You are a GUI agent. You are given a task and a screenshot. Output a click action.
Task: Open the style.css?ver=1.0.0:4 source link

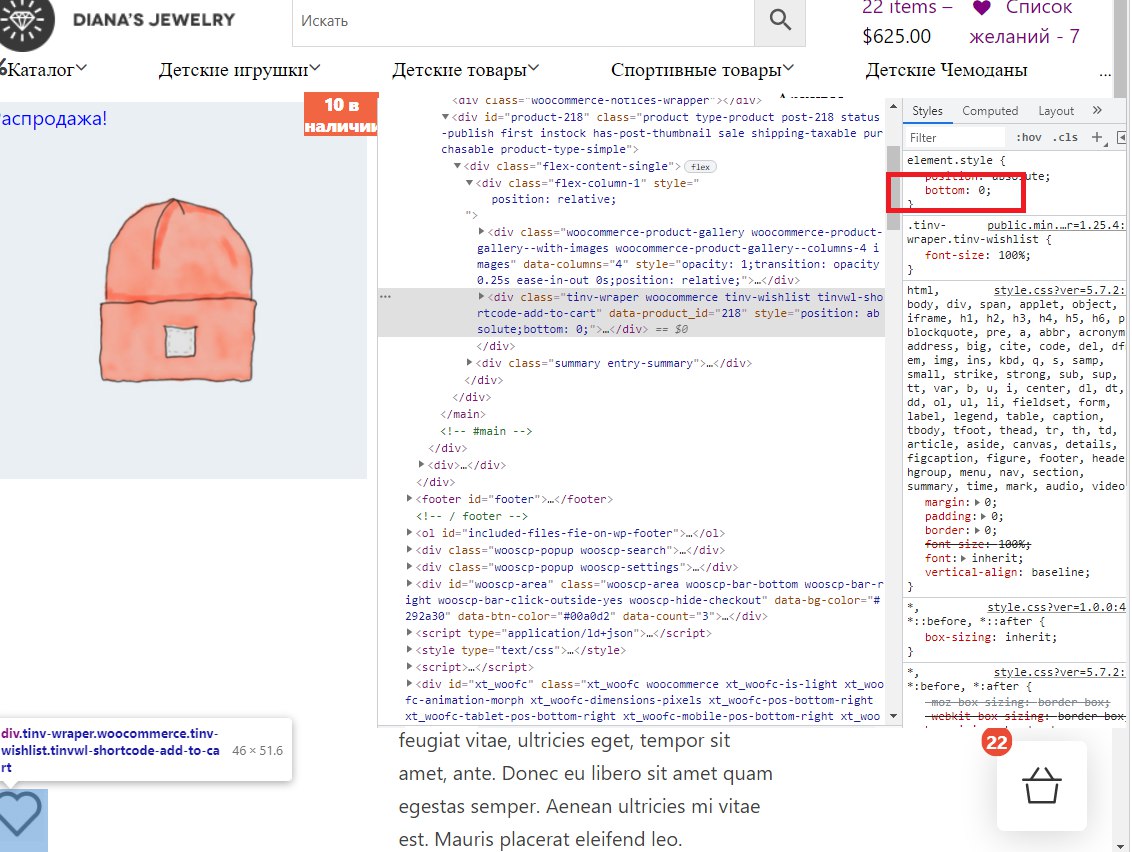click(1056, 607)
